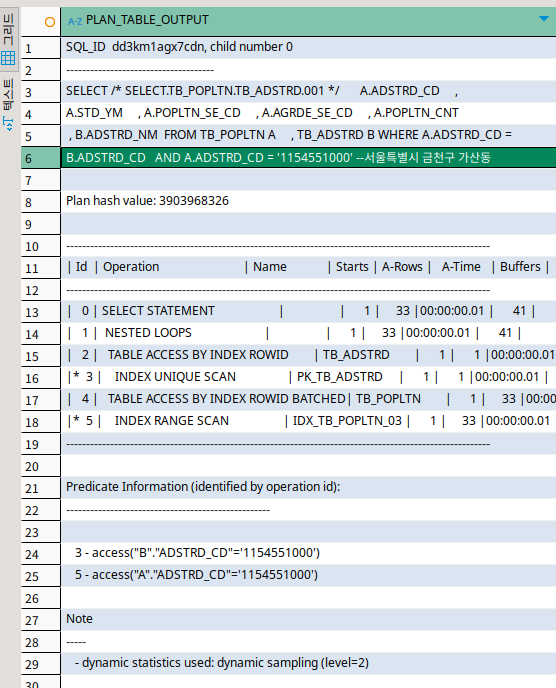Image resolution: width=556 pixels, height=688 pixels.
Task: Click the Predicate Information cell
Action: [308, 487]
